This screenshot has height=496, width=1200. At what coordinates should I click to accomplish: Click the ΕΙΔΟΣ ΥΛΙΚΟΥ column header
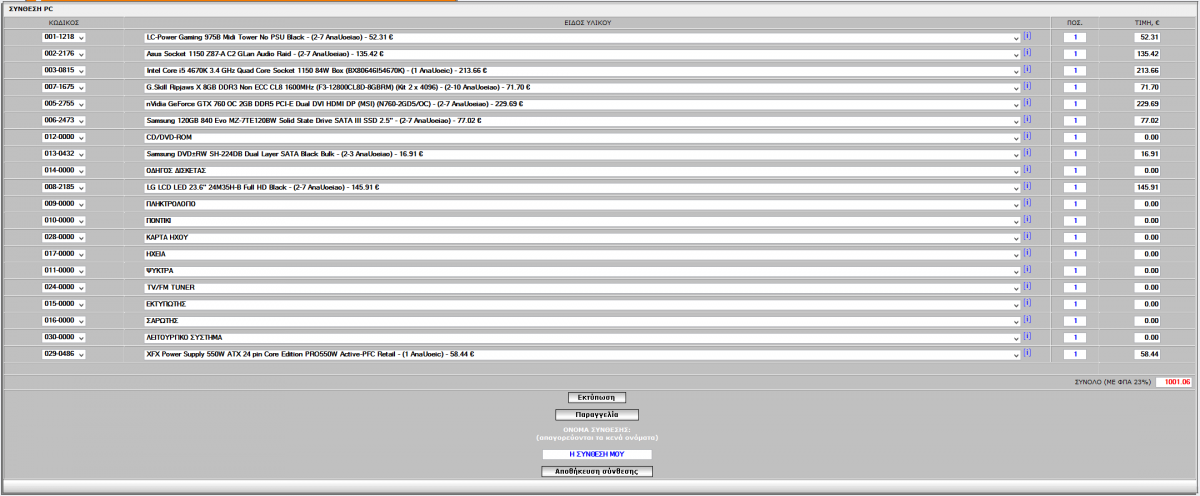(588, 21)
